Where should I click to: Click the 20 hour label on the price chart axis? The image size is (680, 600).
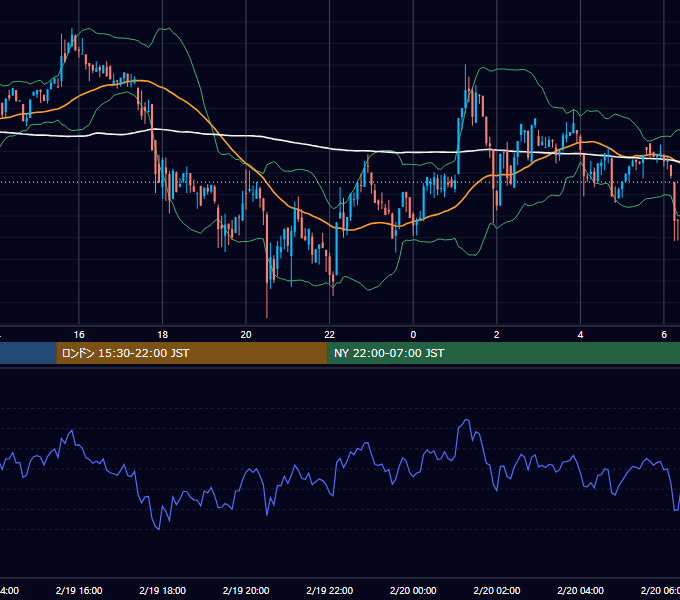point(246,335)
